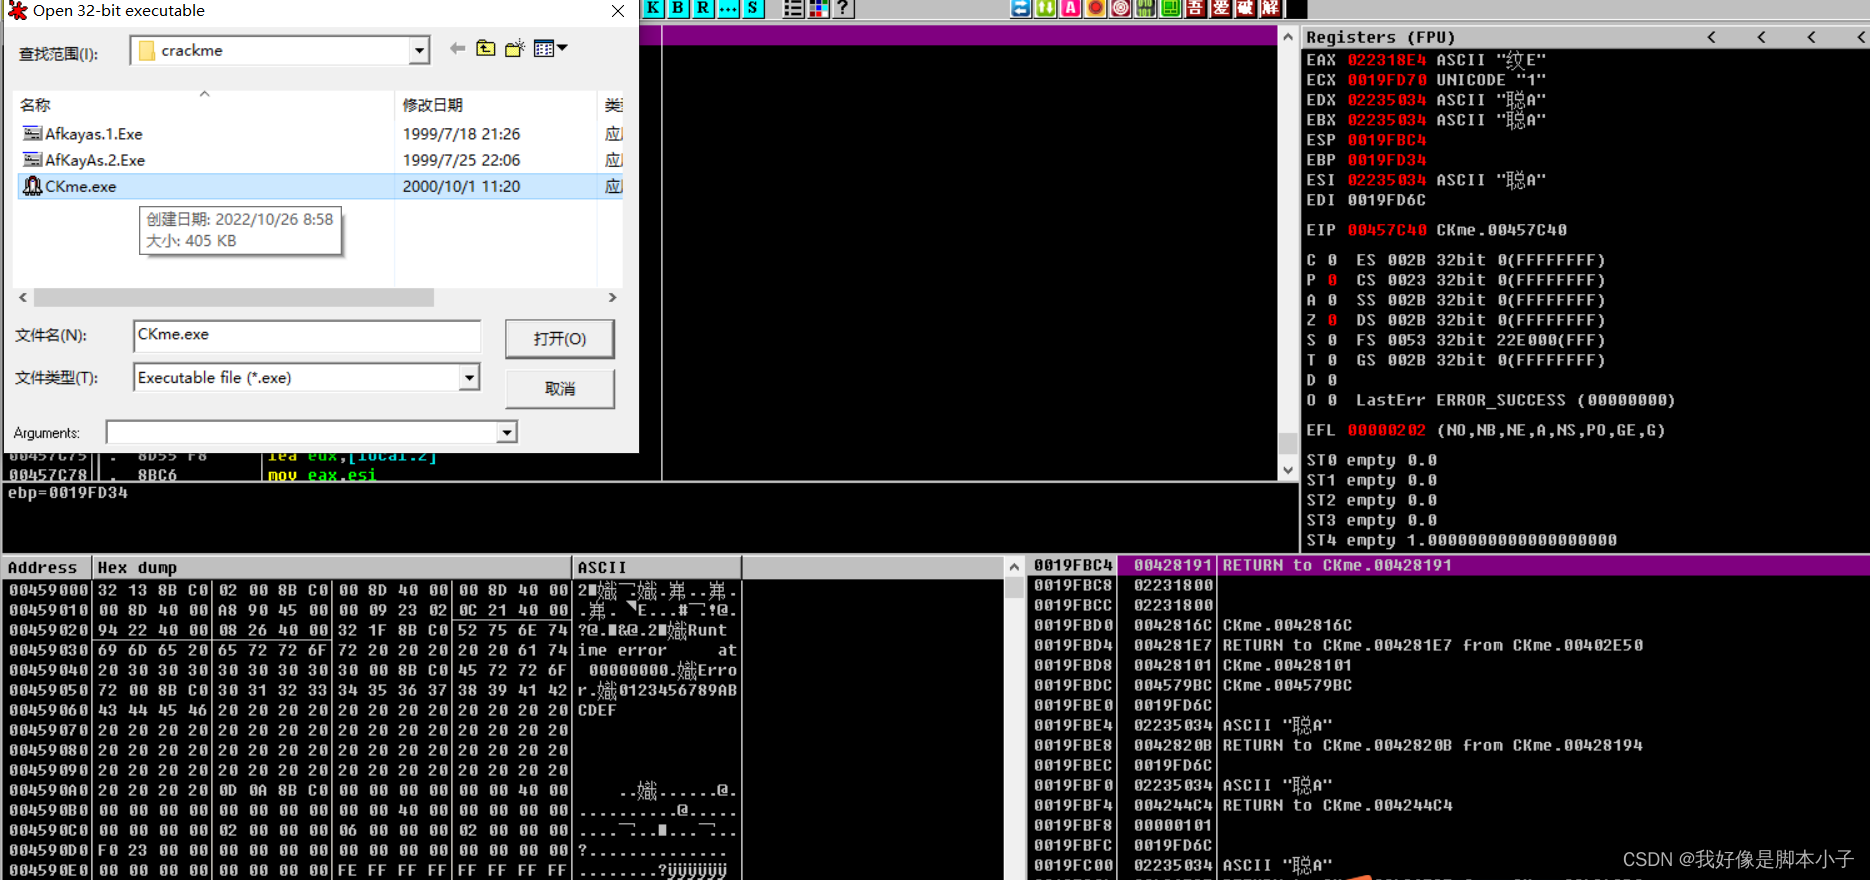
Task: Go up one folder level icon
Action: (486, 48)
